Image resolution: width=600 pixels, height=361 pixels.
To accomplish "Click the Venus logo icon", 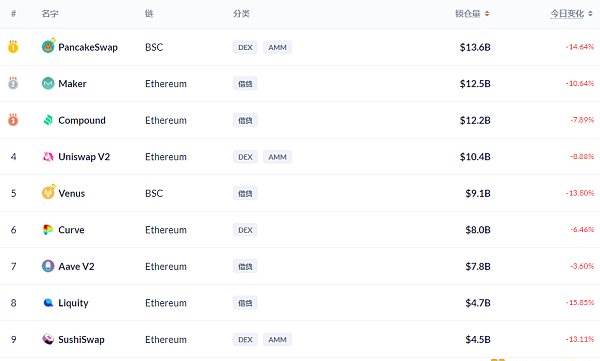I will 48,192.
